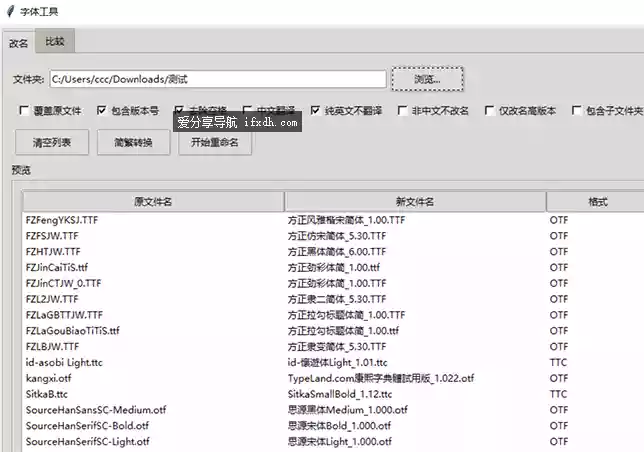Click new name 方正仿宋简体_5.30.TTF

coord(337,236)
